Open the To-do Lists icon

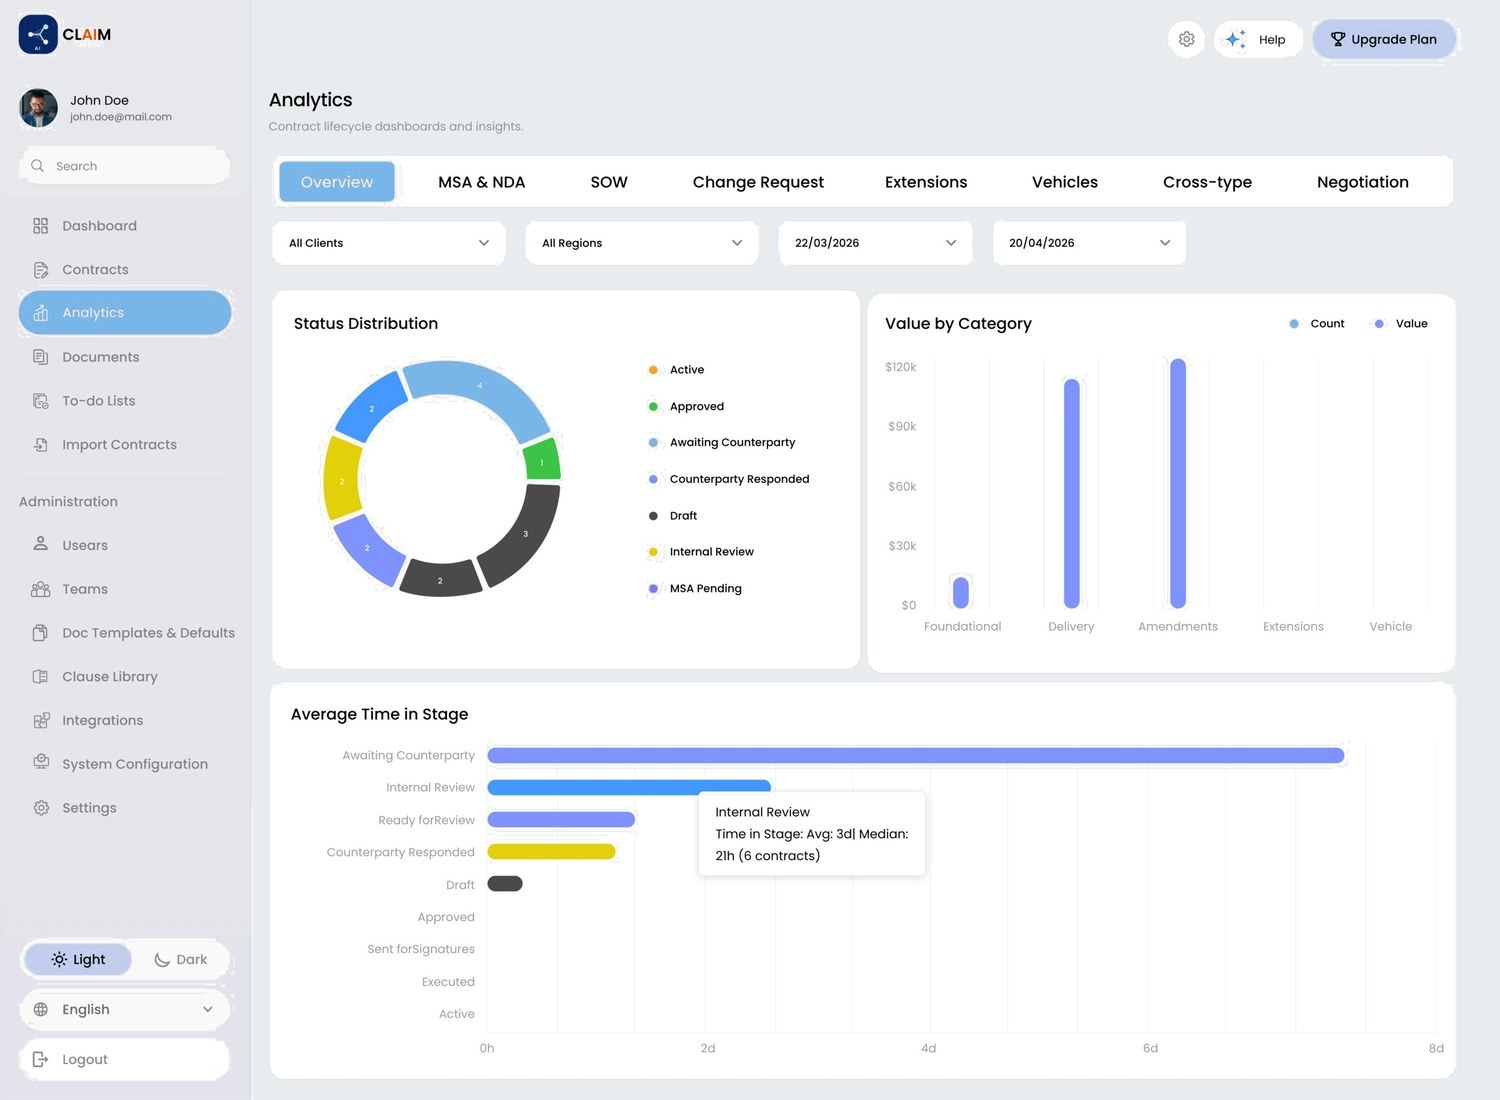(x=41, y=401)
